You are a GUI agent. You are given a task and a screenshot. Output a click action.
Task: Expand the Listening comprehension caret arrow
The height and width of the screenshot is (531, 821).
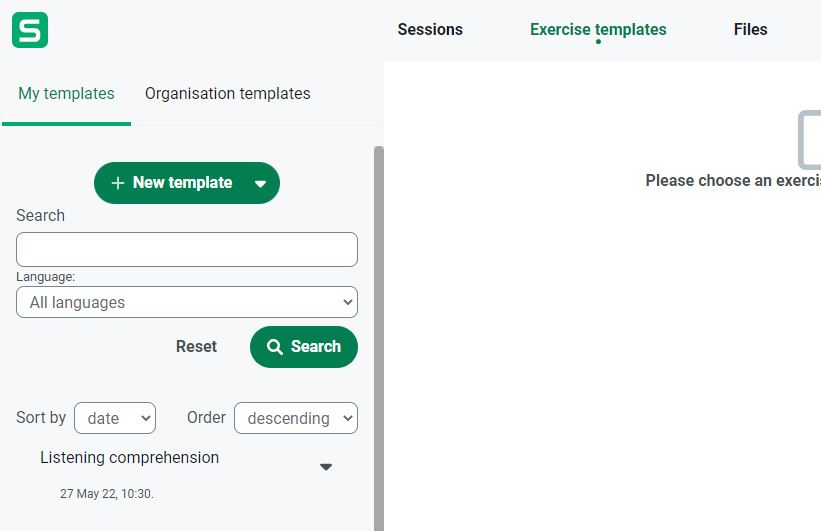[x=325, y=467]
